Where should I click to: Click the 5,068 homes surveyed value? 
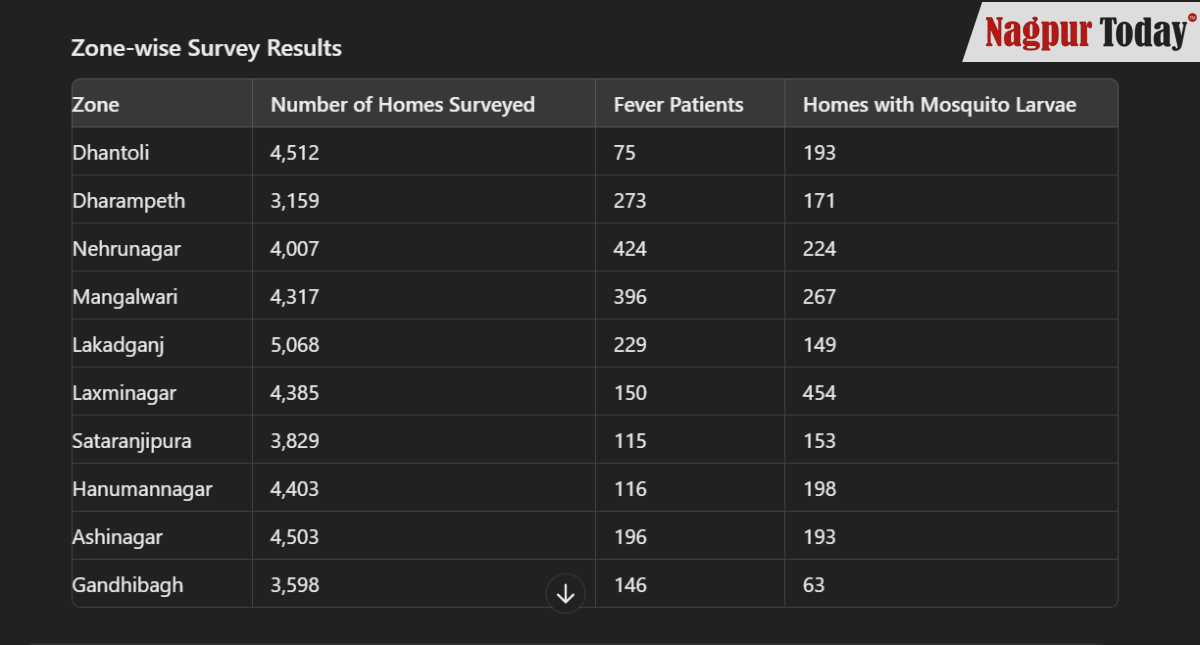click(x=295, y=345)
